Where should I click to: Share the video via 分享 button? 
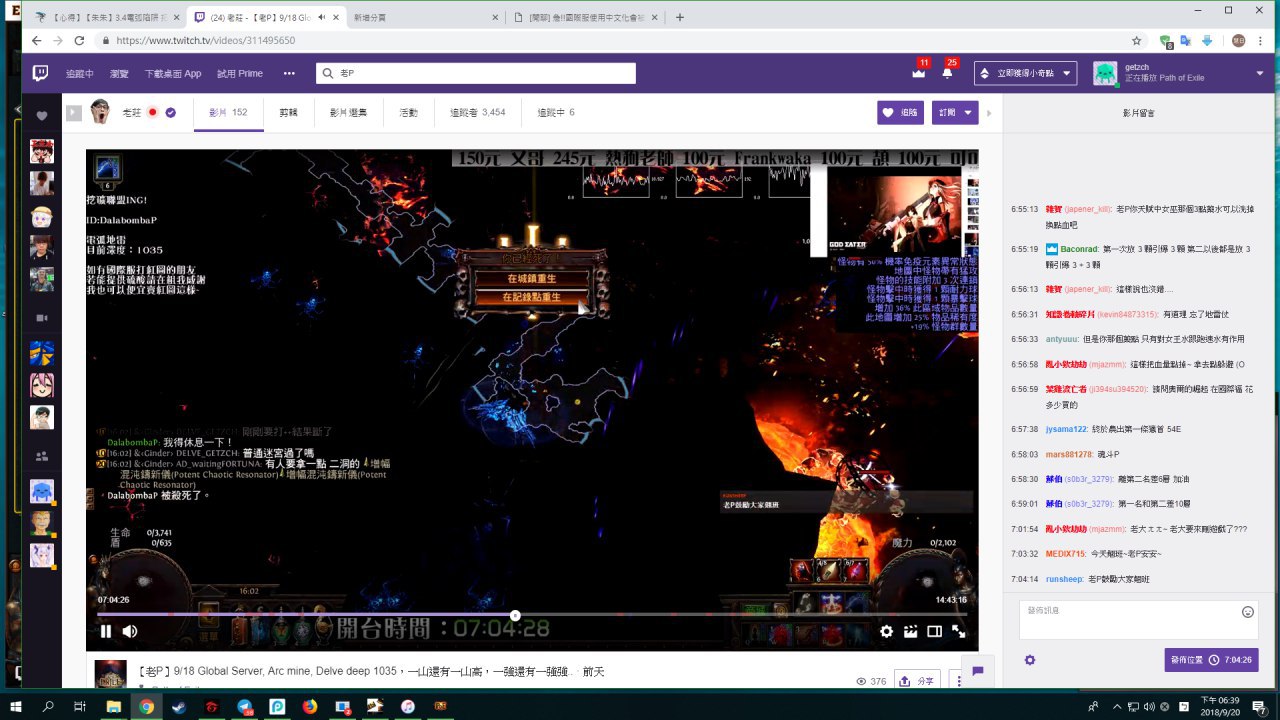[x=917, y=681]
